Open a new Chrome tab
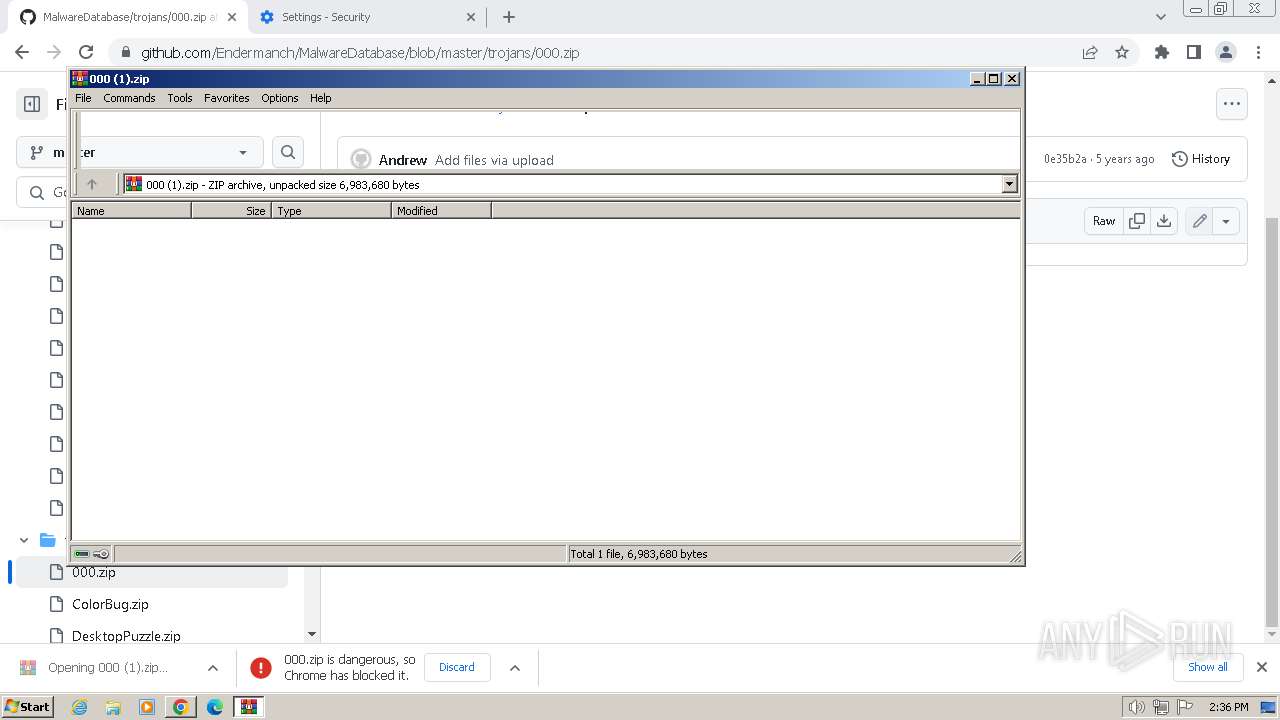 (509, 17)
